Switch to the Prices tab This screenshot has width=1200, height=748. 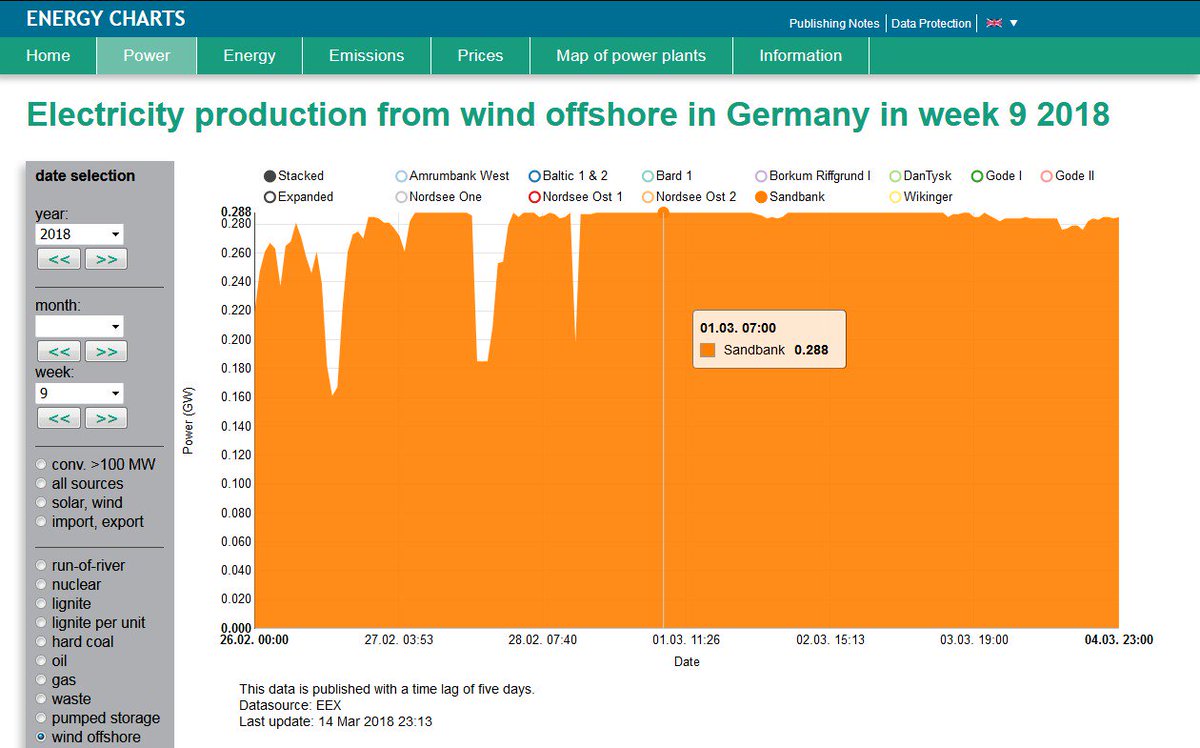[479, 55]
